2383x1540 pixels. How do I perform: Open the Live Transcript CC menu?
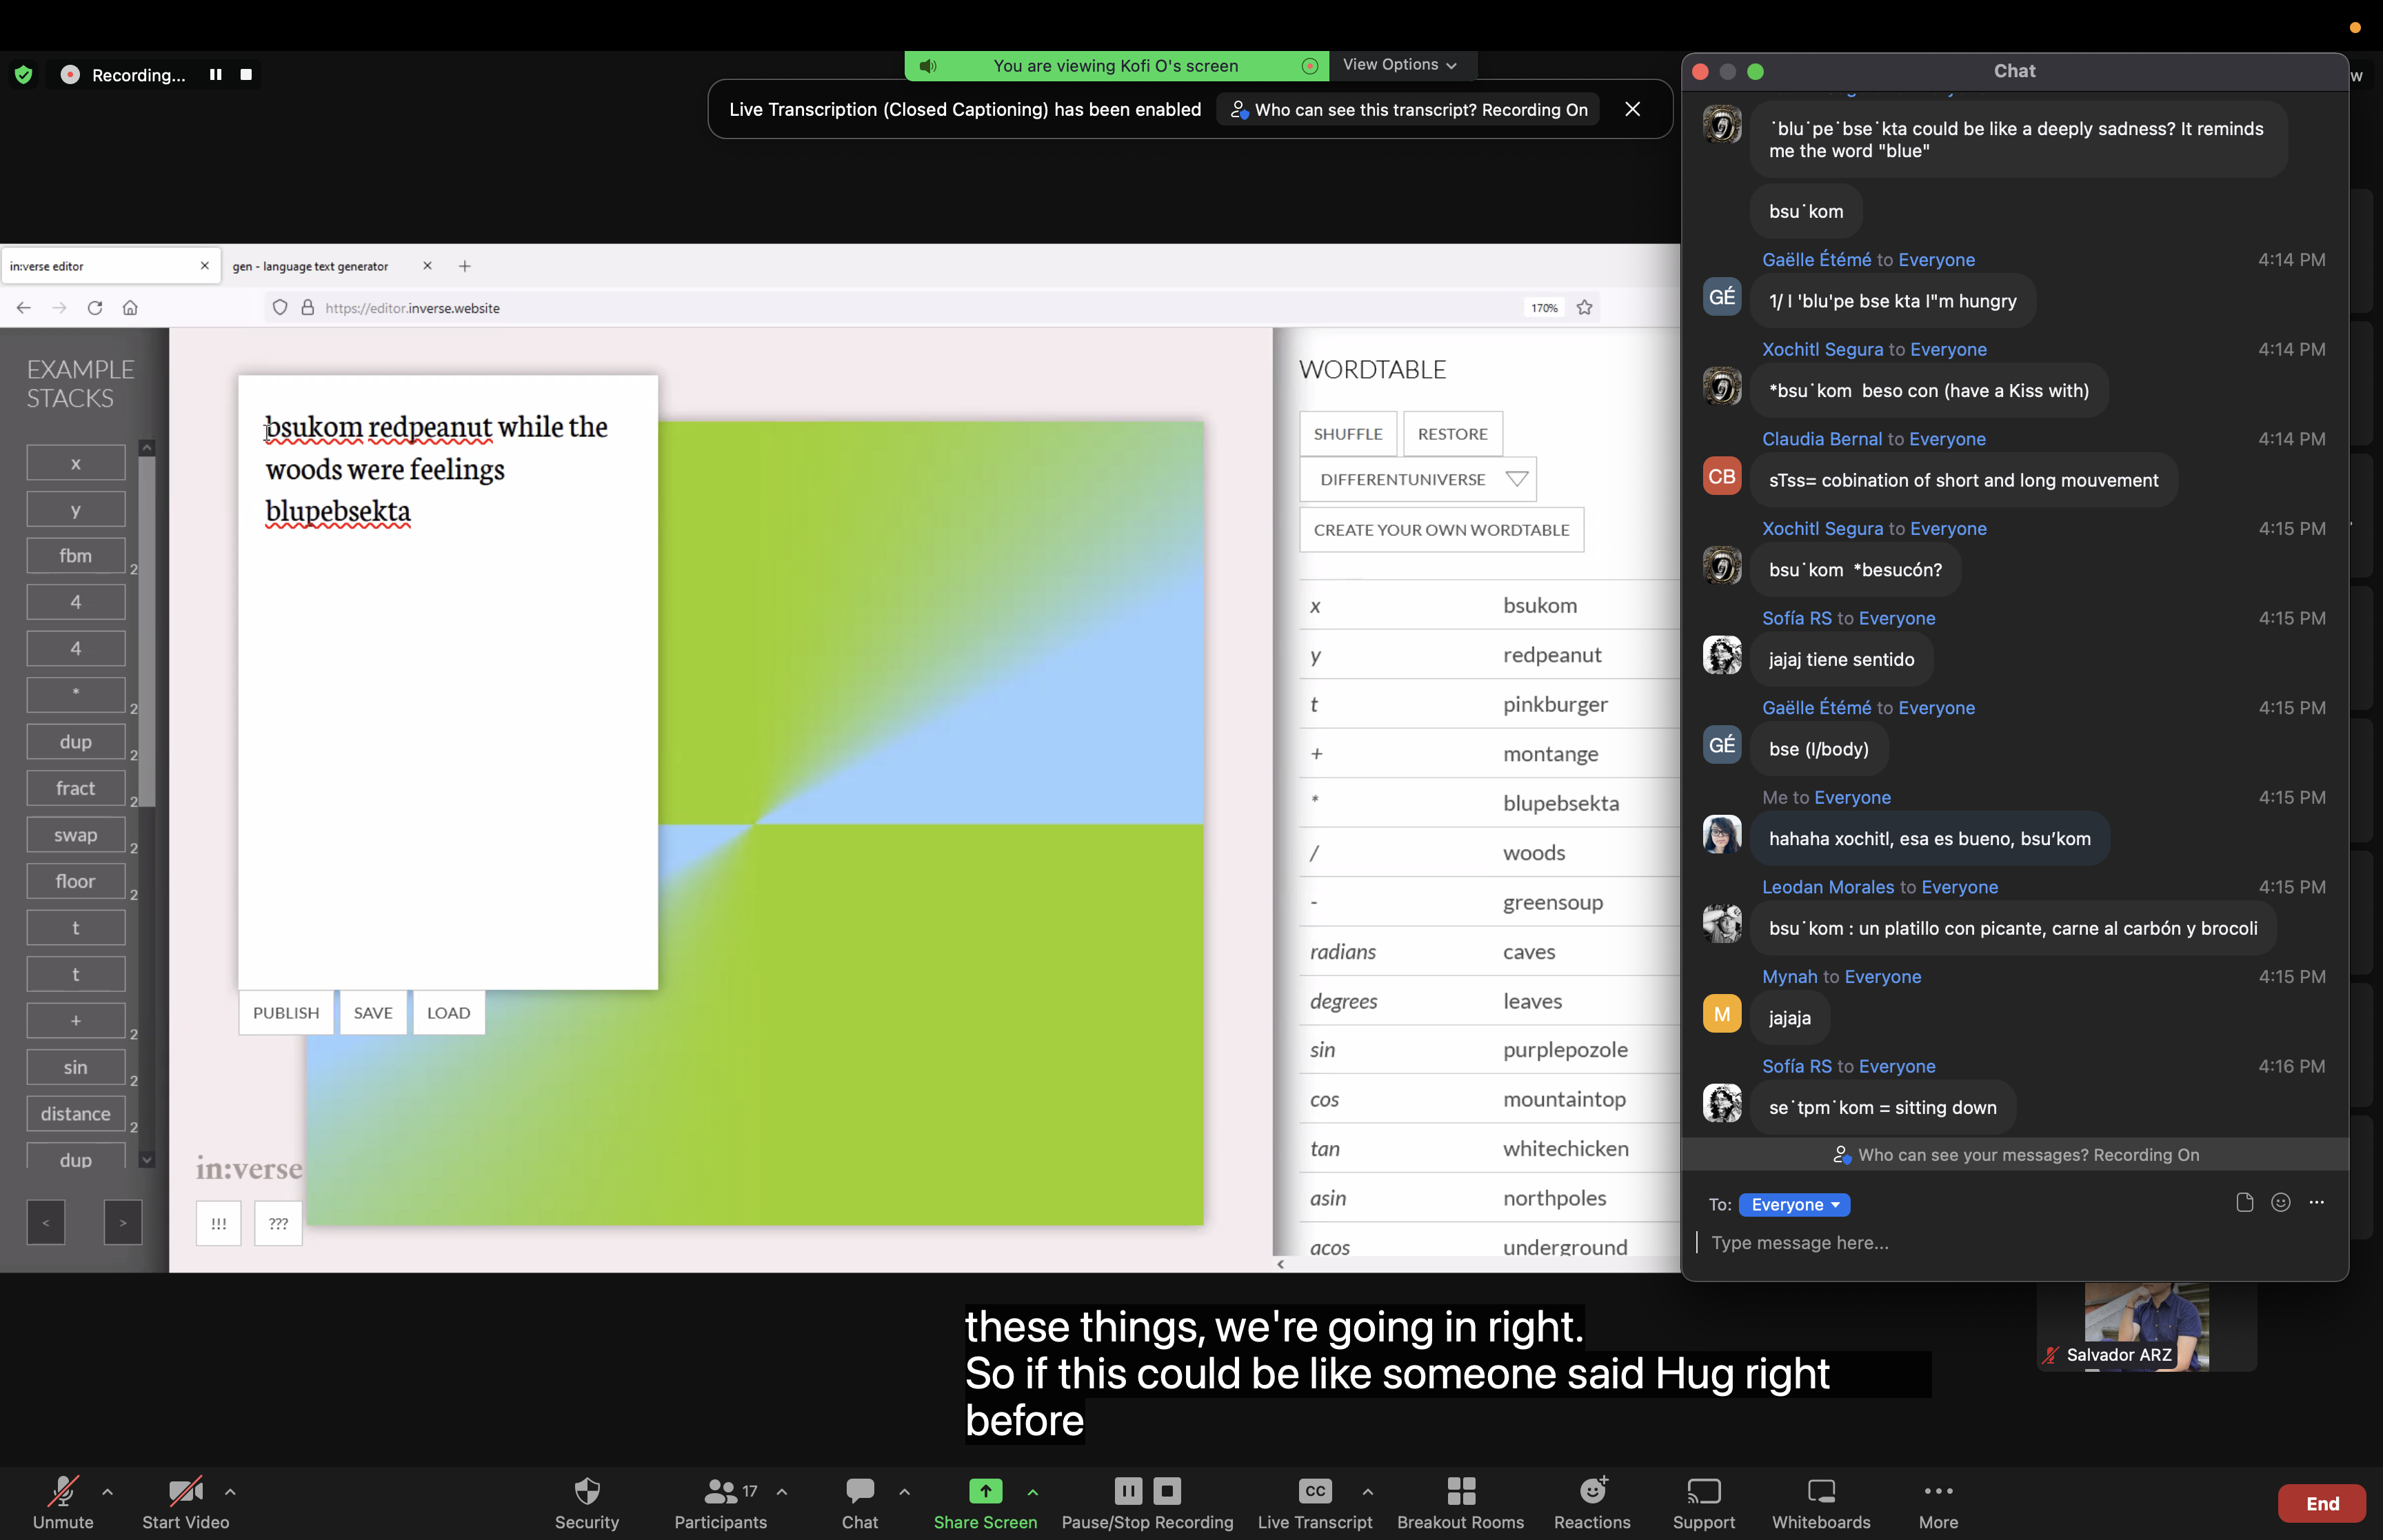point(1314,1491)
